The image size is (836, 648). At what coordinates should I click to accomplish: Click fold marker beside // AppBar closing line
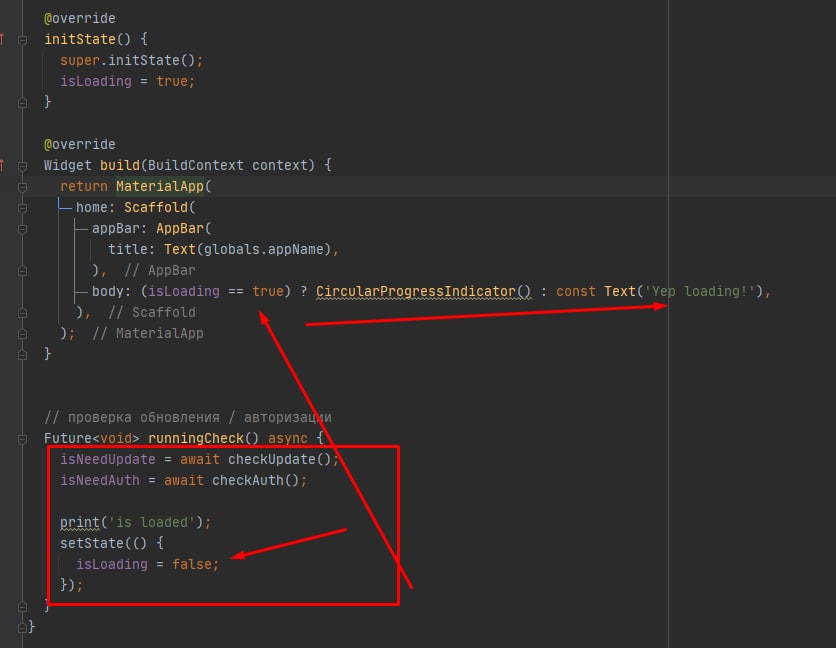22,271
